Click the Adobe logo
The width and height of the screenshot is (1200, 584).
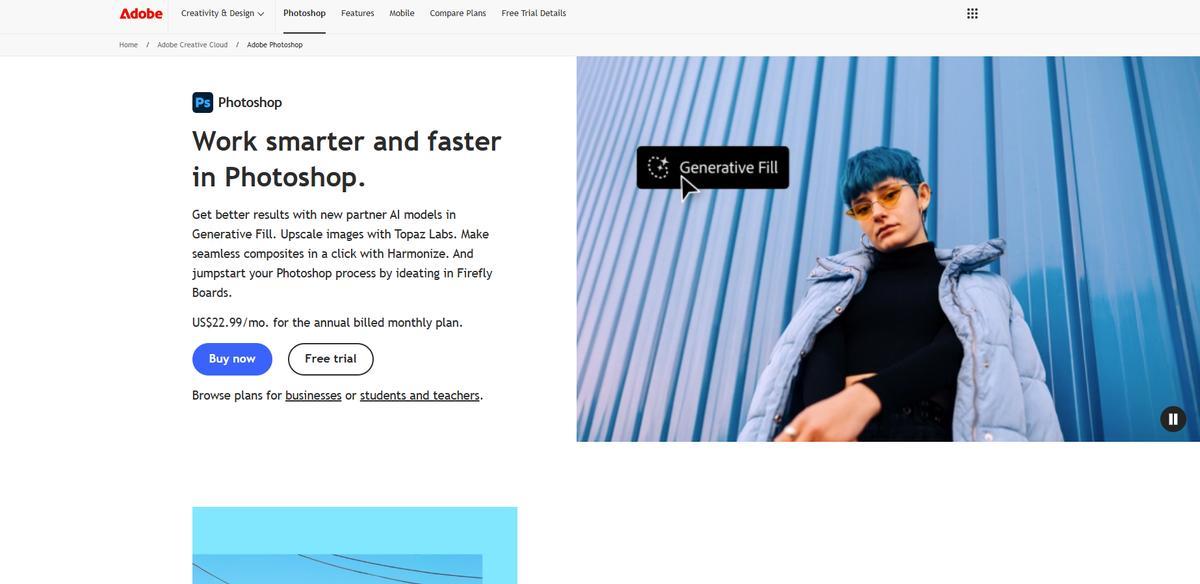pyautogui.click(x=141, y=13)
